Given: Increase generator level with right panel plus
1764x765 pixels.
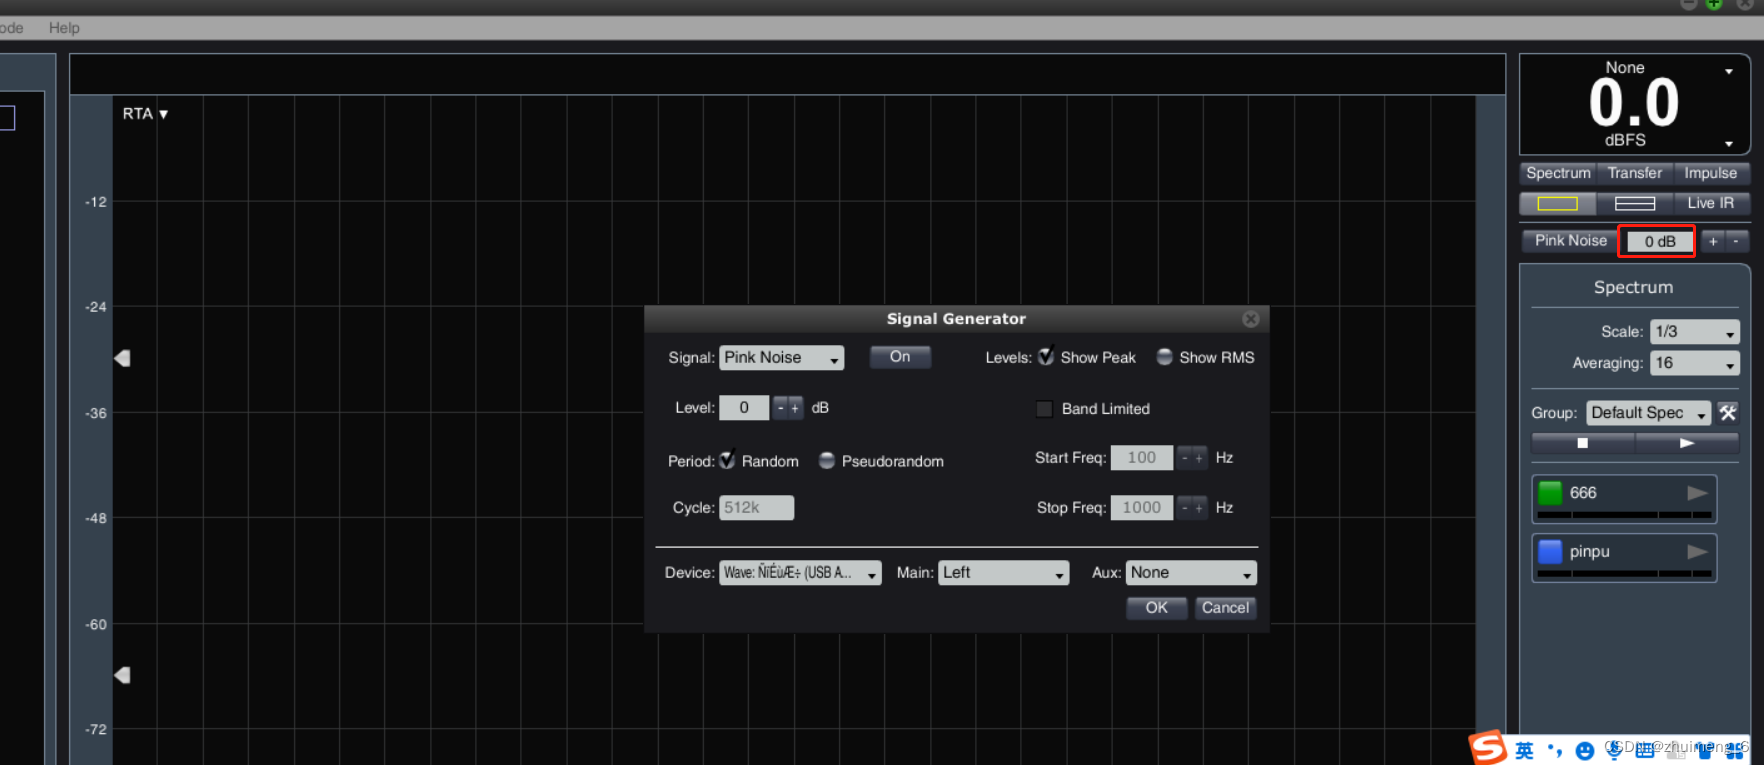Looking at the screenshot, I should click(x=1713, y=241).
